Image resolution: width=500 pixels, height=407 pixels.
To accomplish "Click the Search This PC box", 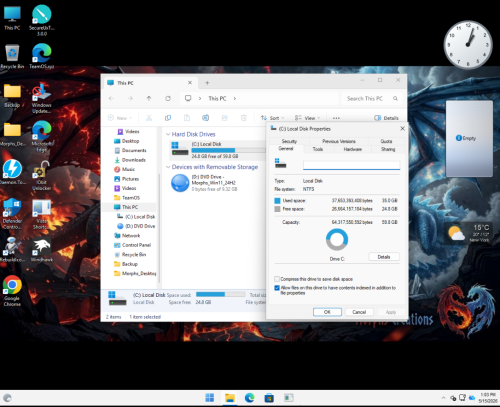I will coord(372,98).
